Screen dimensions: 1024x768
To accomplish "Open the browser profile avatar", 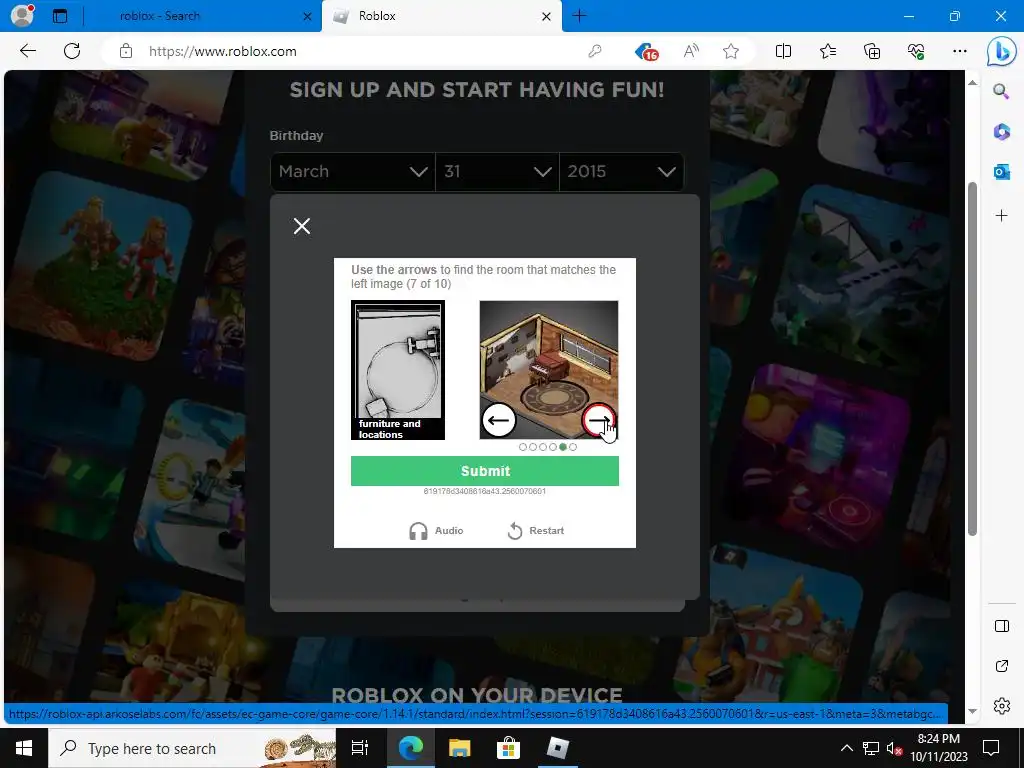I will (x=22, y=15).
